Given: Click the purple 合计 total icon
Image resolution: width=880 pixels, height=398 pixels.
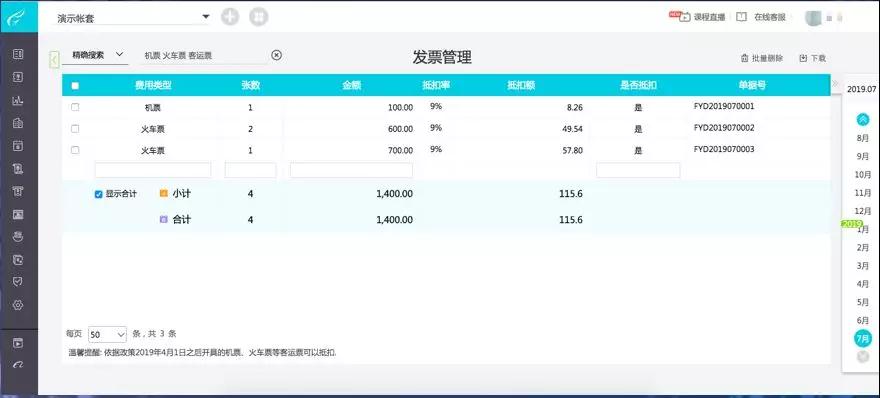Looking at the screenshot, I should coord(164,219).
